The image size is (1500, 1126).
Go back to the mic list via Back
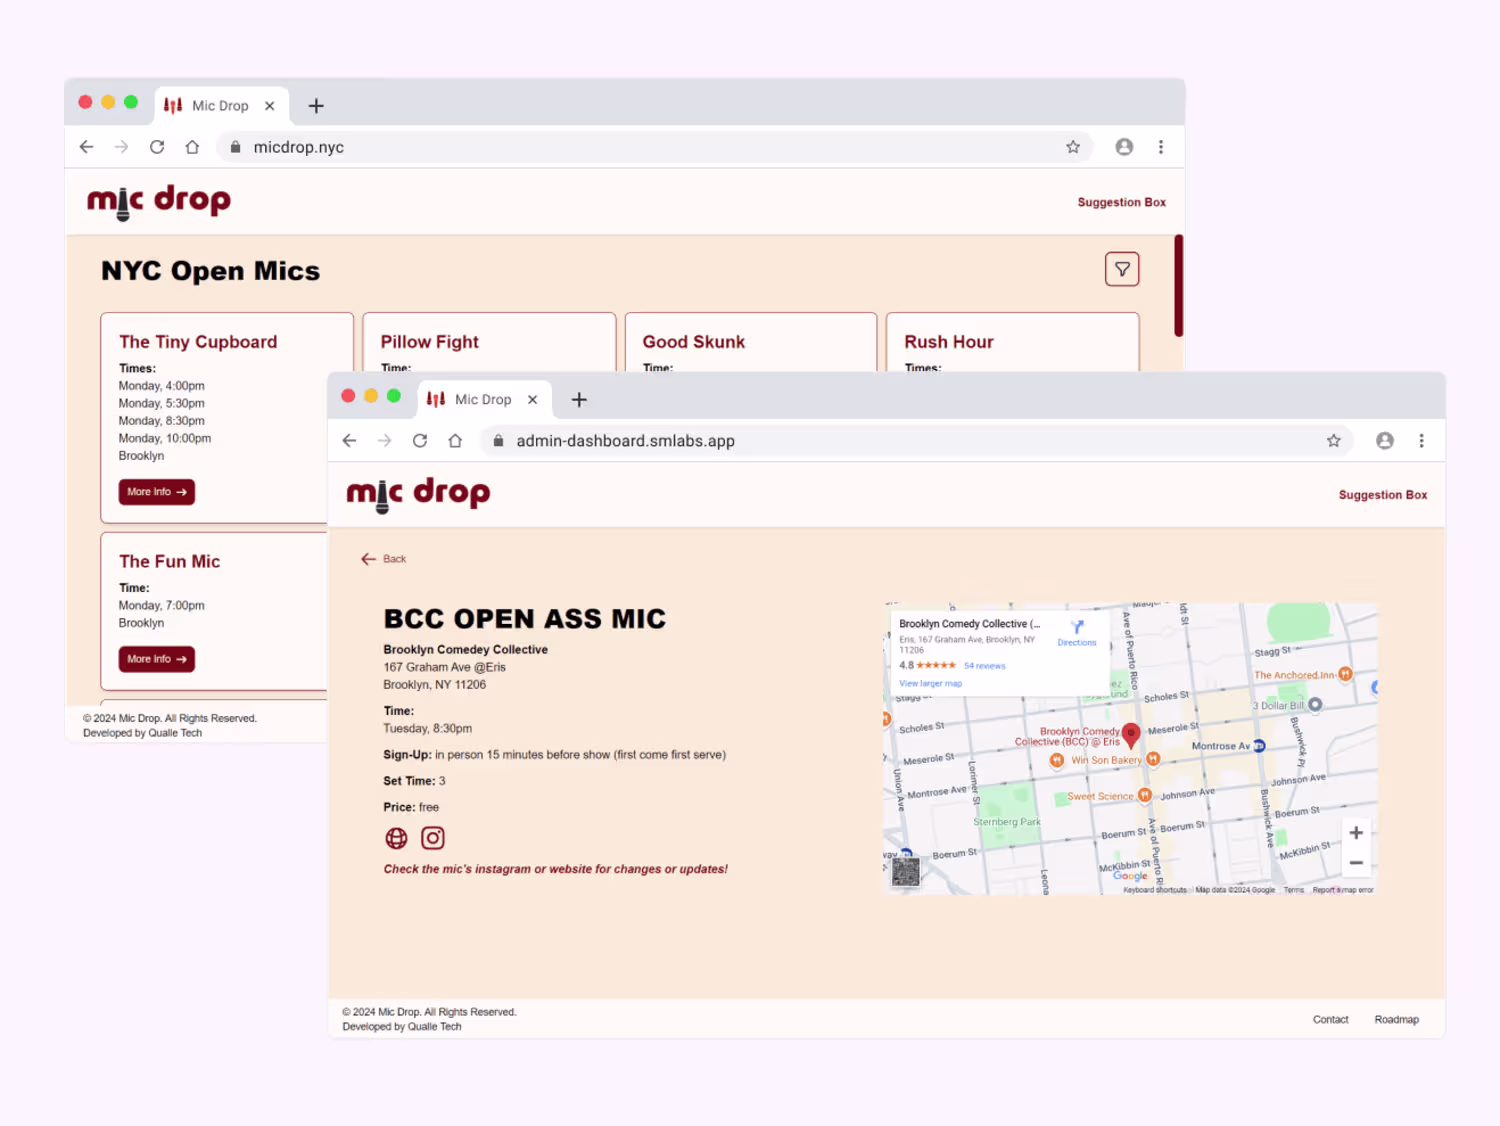[x=384, y=559]
